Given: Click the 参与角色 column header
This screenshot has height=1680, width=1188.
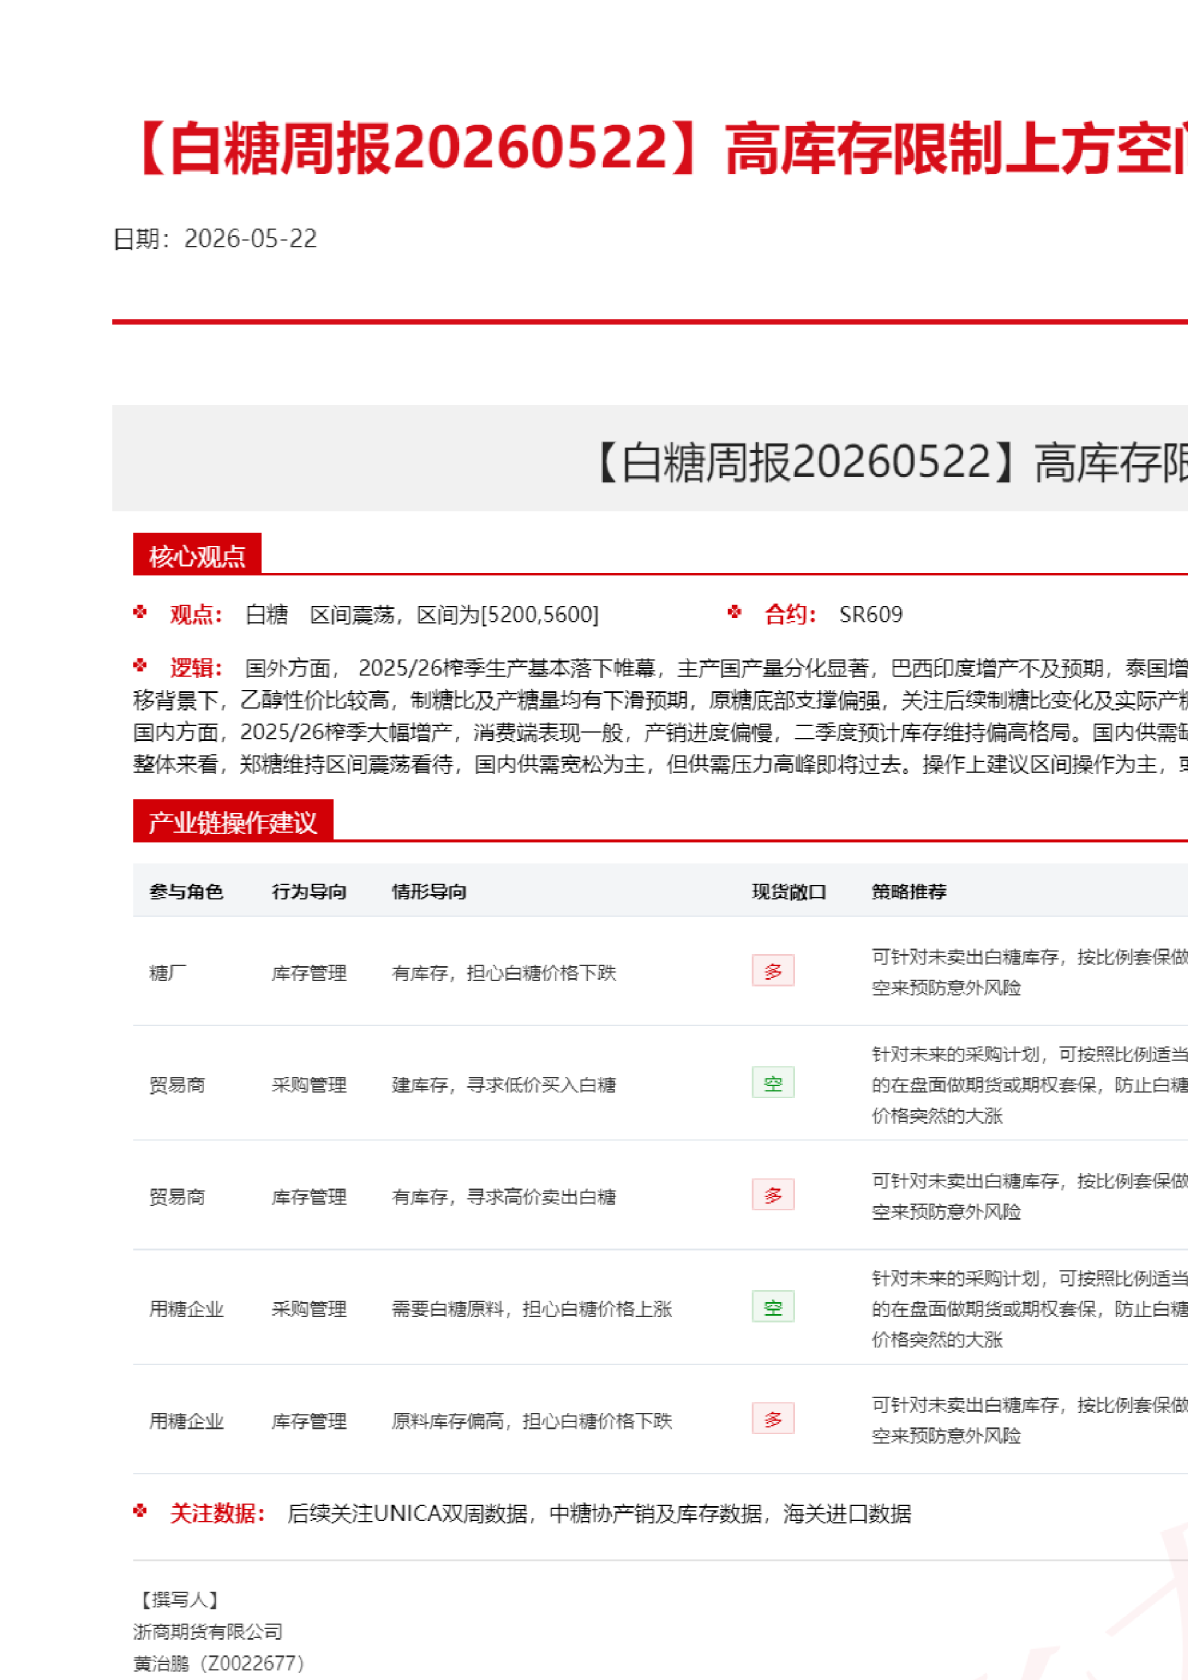Looking at the screenshot, I should tap(186, 891).
